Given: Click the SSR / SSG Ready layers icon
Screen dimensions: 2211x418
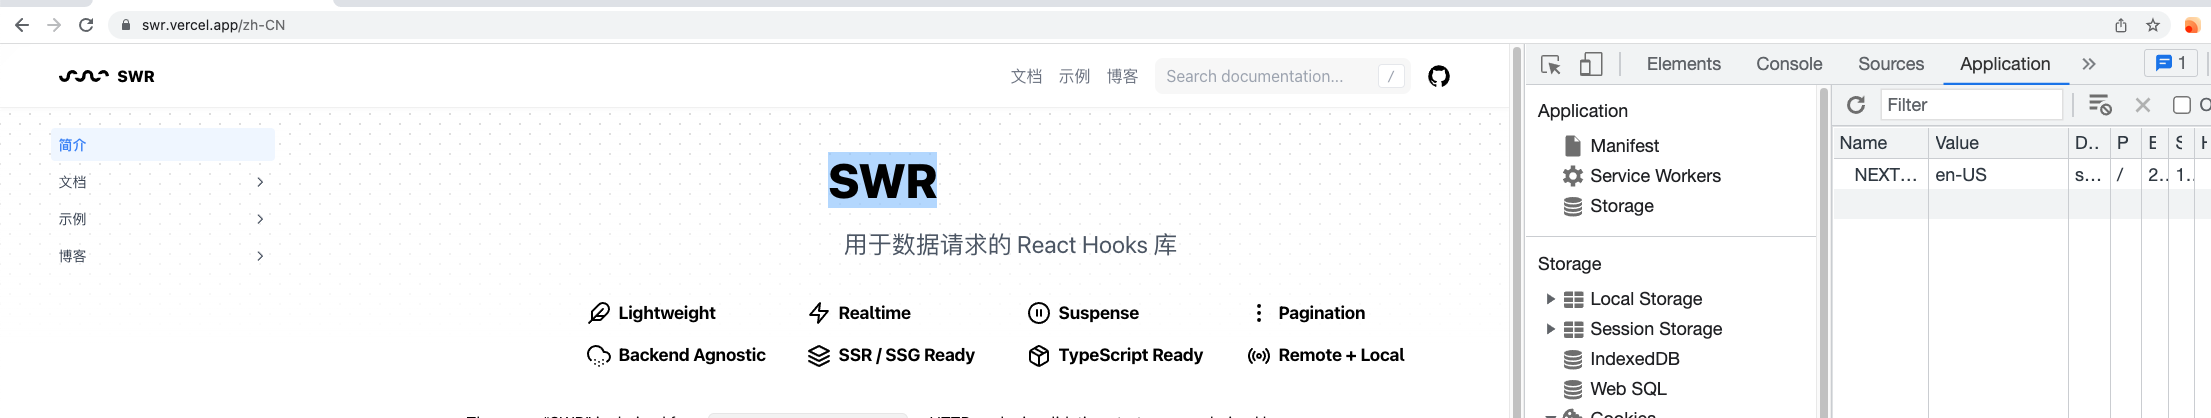Looking at the screenshot, I should [x=819, y=356].
